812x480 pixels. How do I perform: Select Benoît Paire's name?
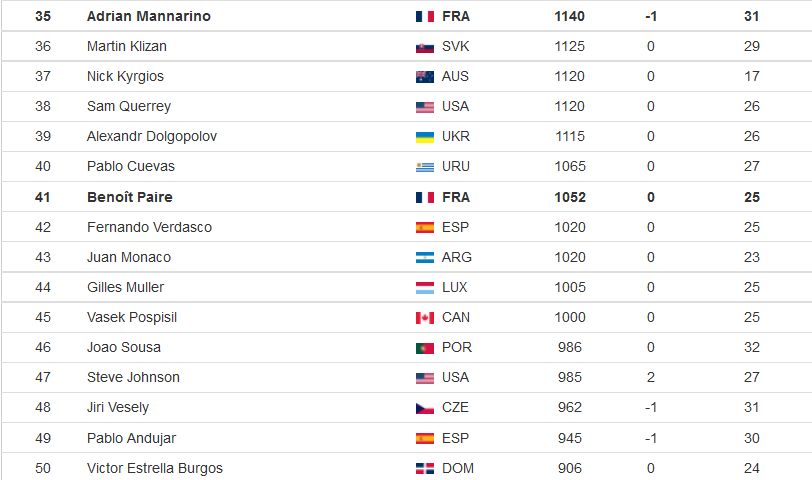(x=129, y=197)
